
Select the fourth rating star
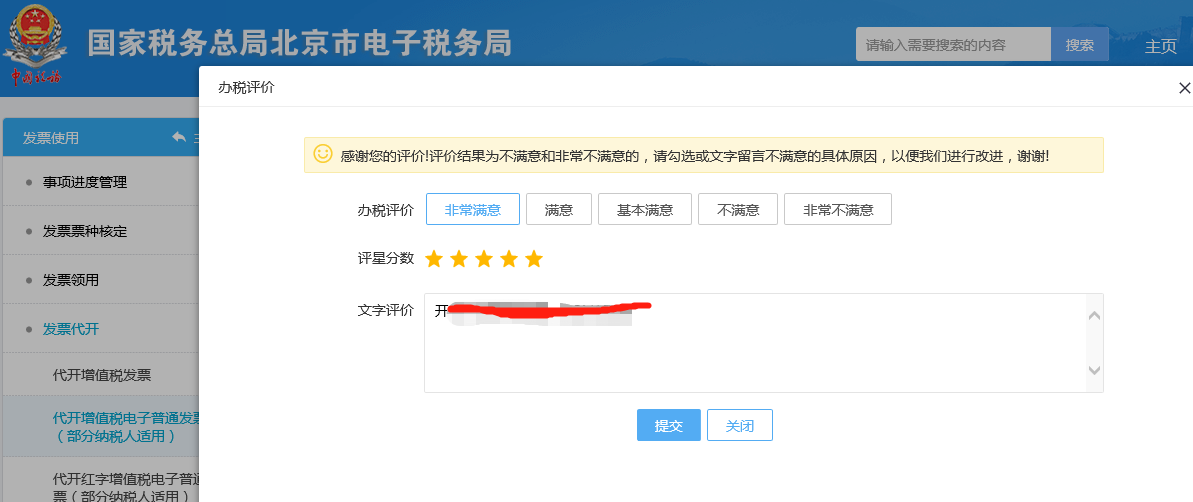[x=509, y=259]
